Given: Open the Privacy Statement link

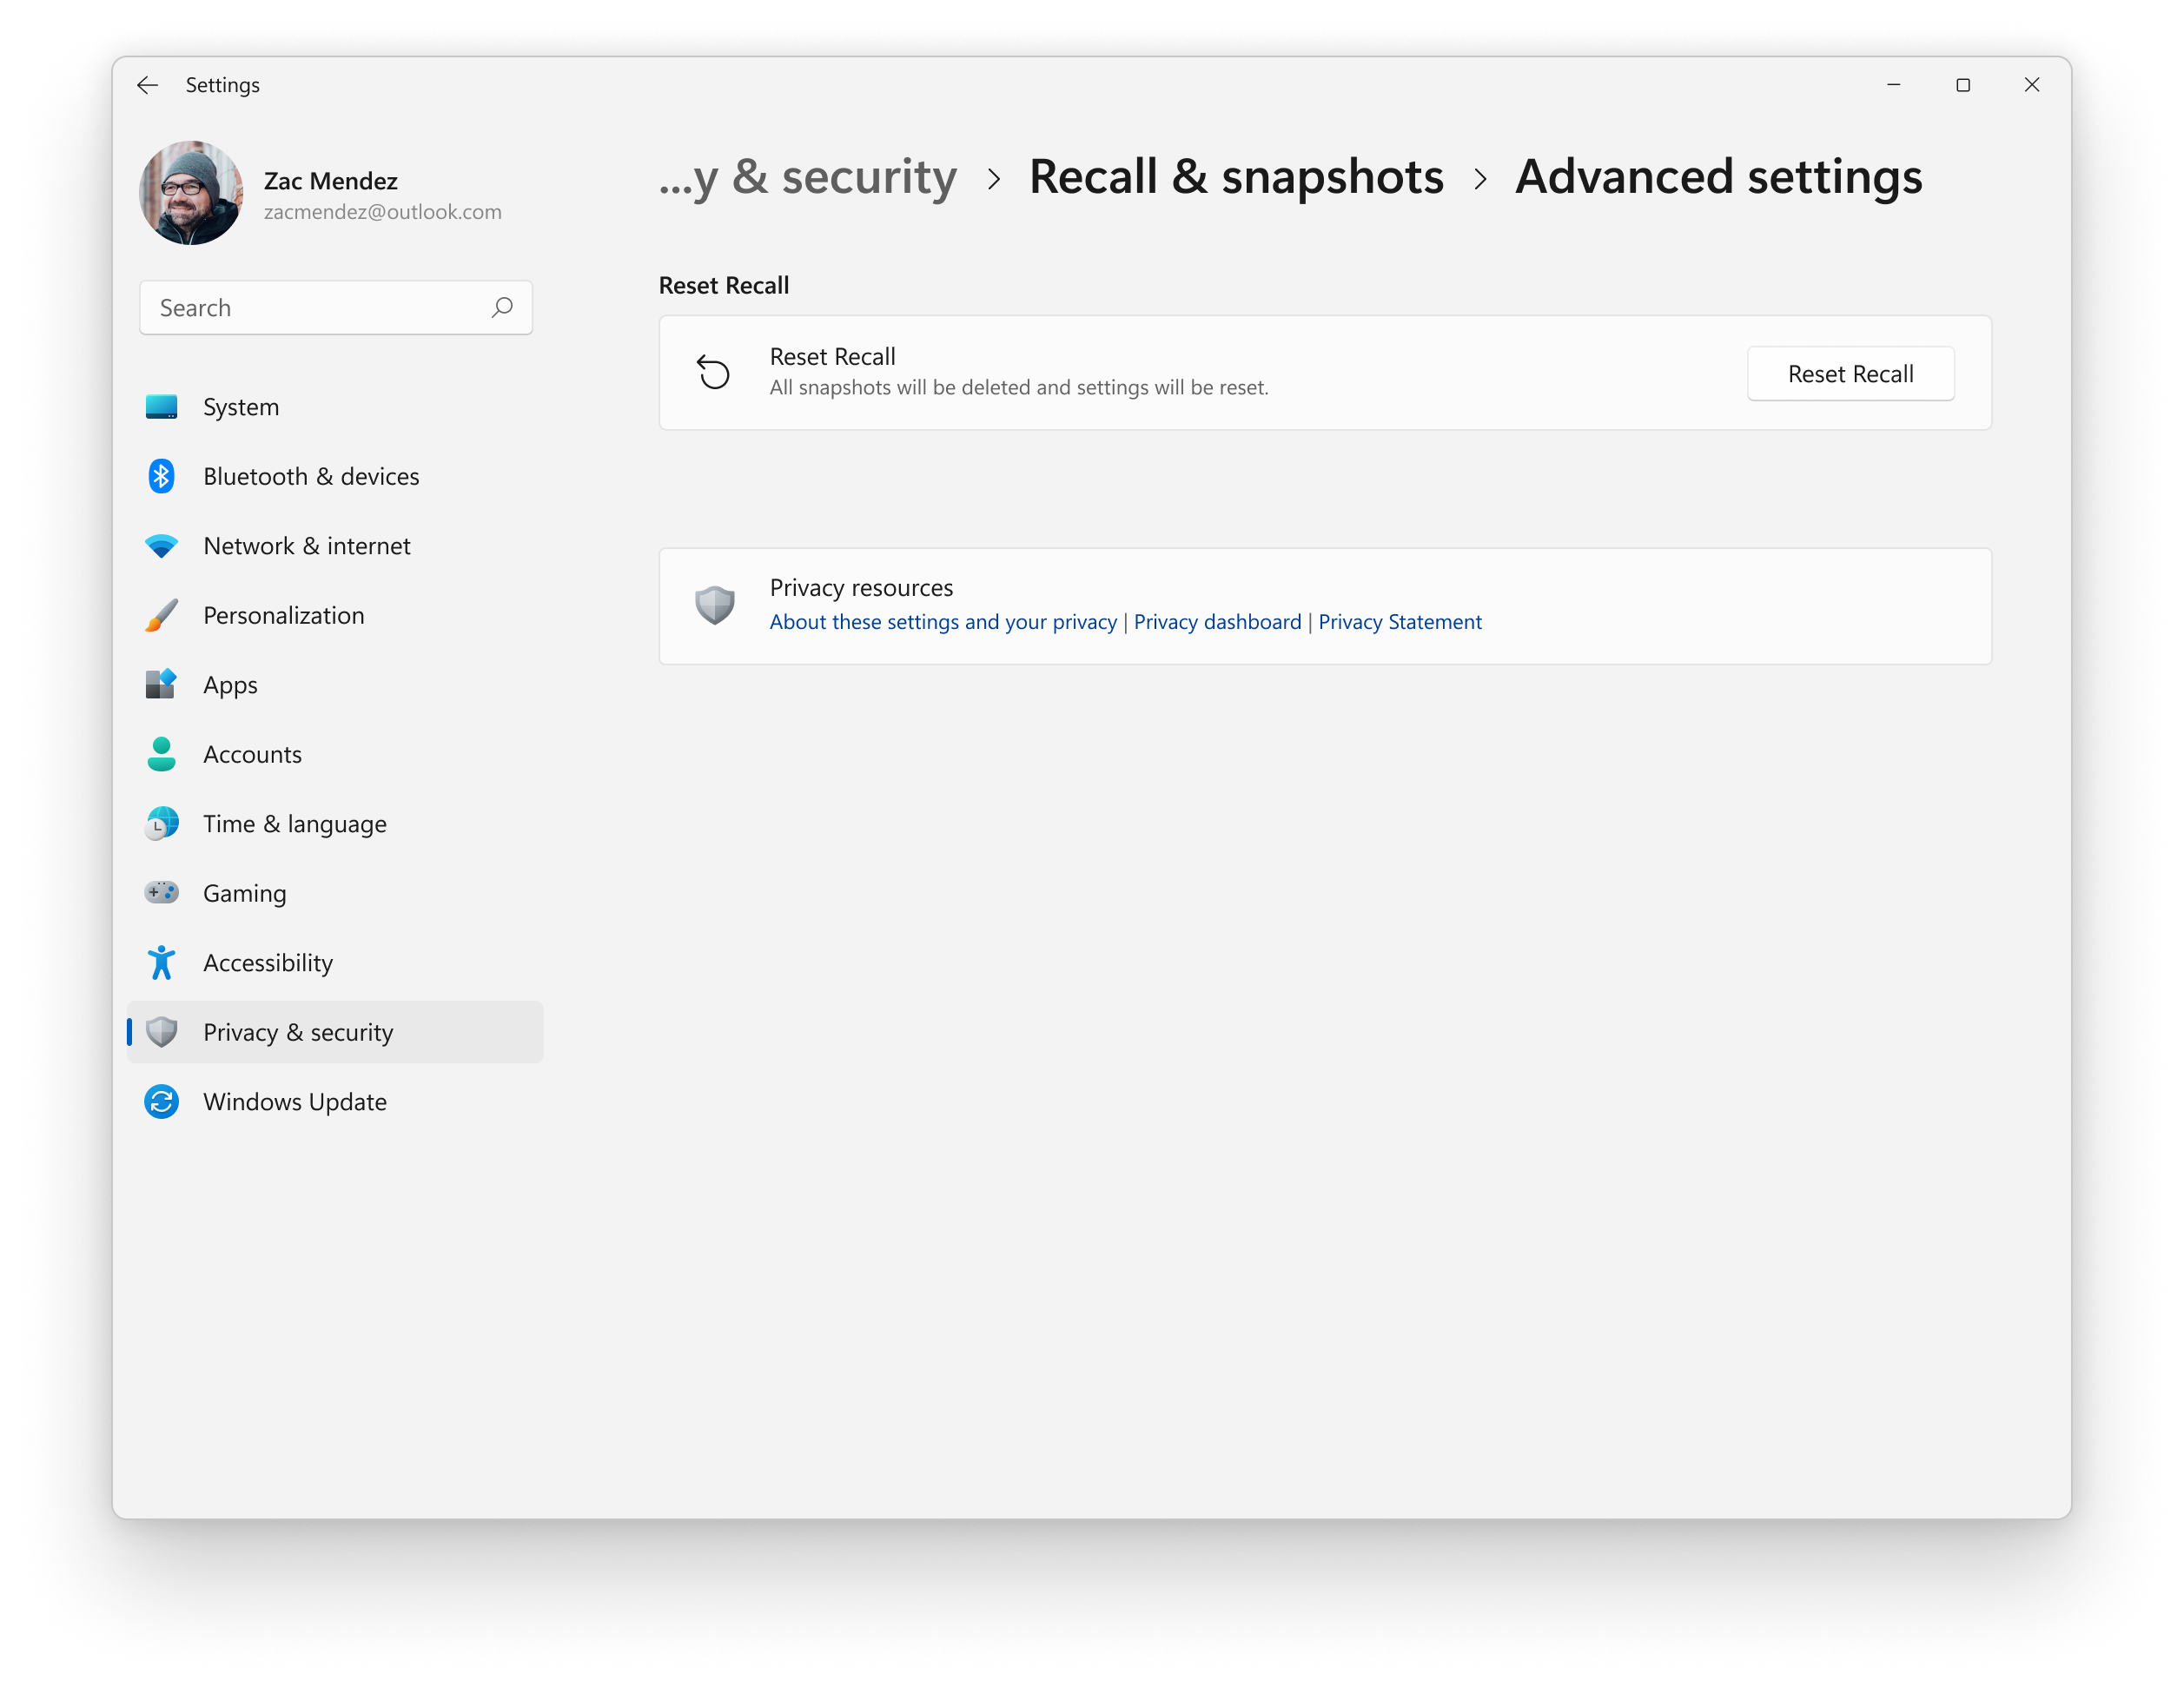Looking at the screenshot, I should pyautogui.click(x=1399, y=622).
